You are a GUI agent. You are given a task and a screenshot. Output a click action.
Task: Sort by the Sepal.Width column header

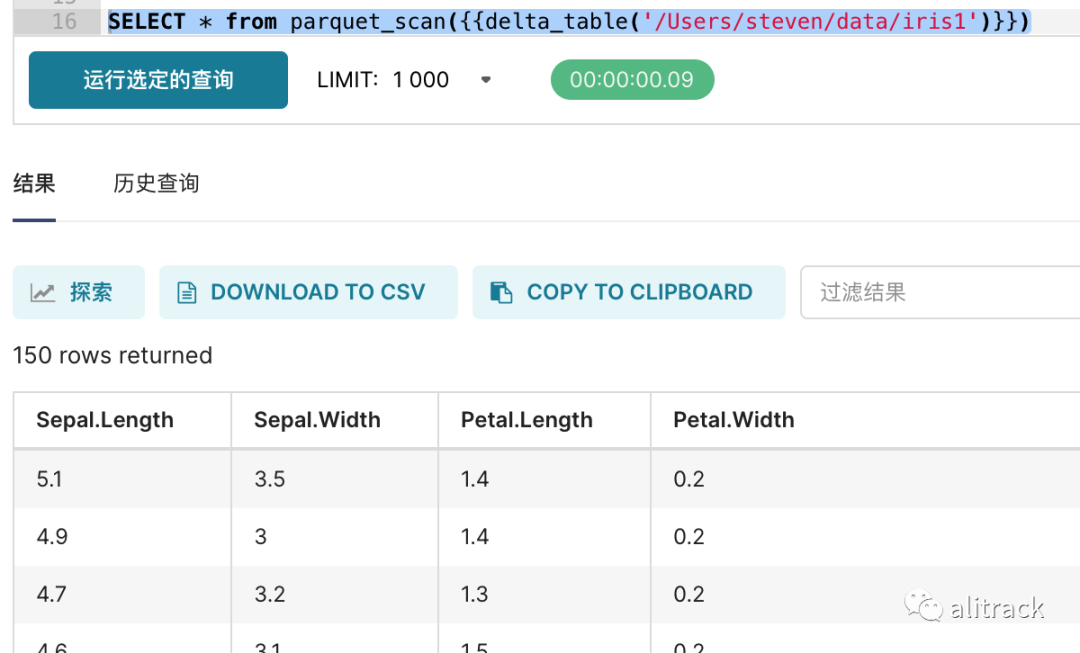pos(317,420)
